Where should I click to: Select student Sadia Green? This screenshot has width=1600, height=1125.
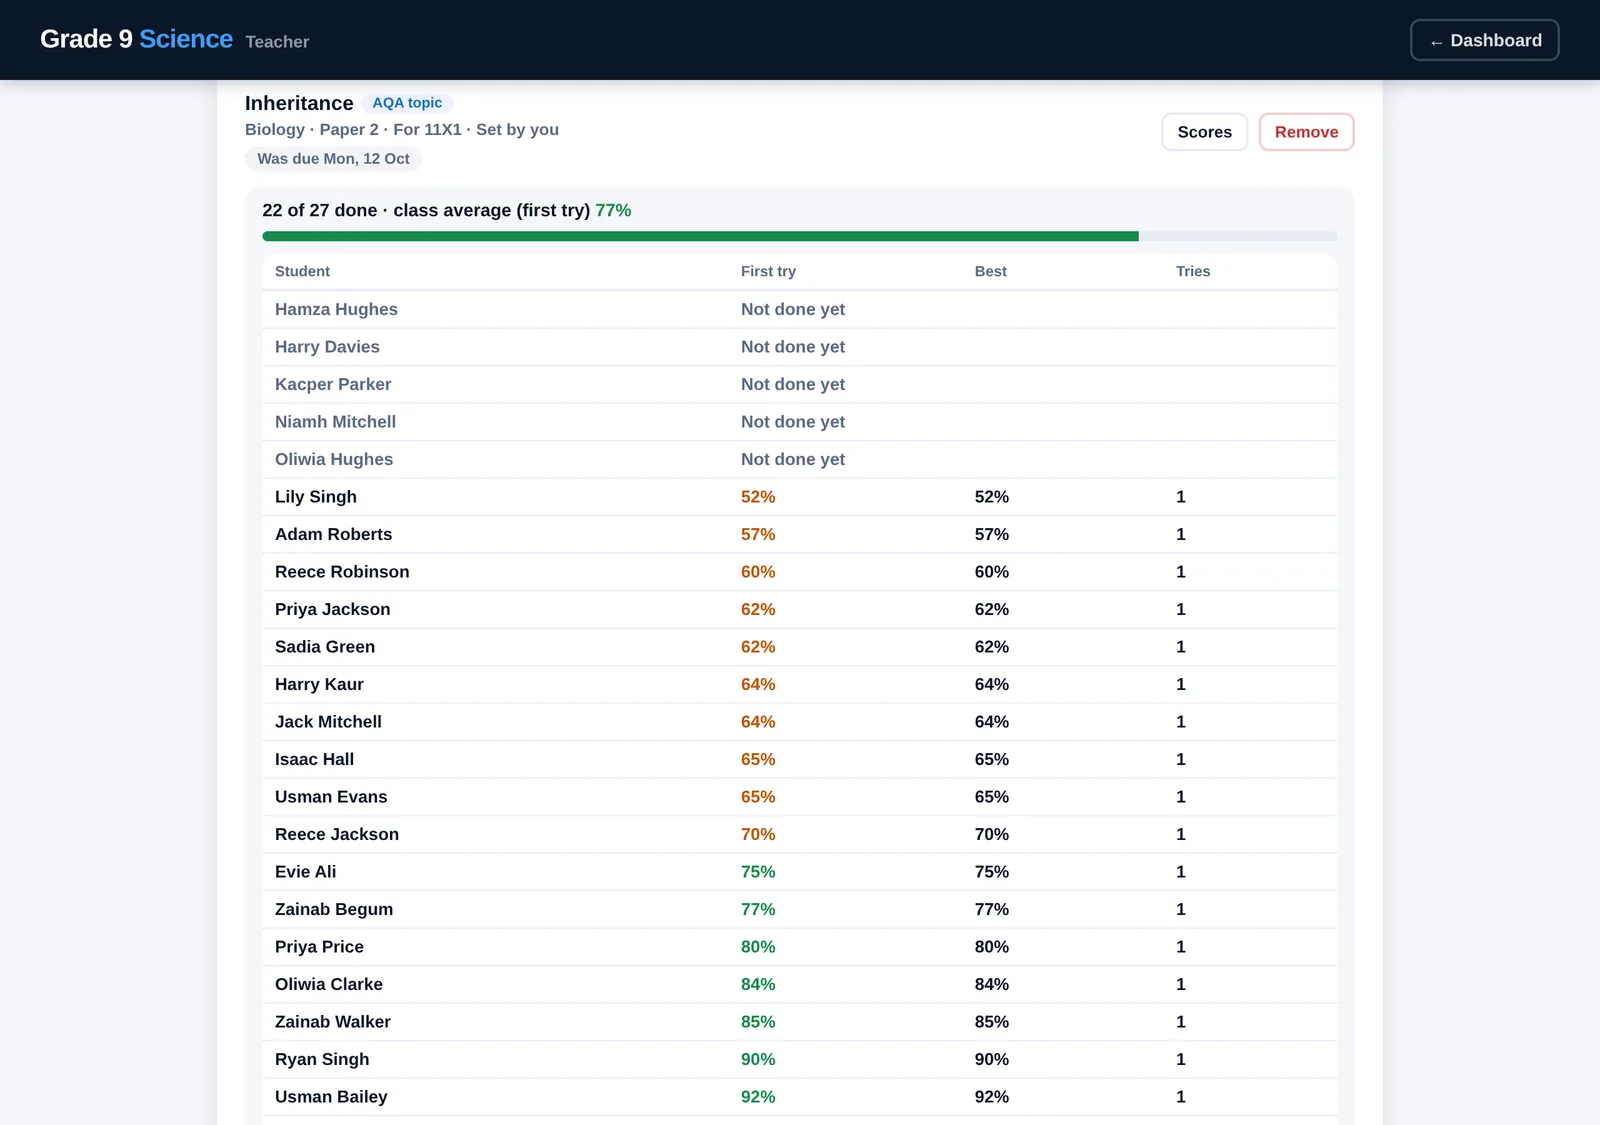[x=325, y=647]
